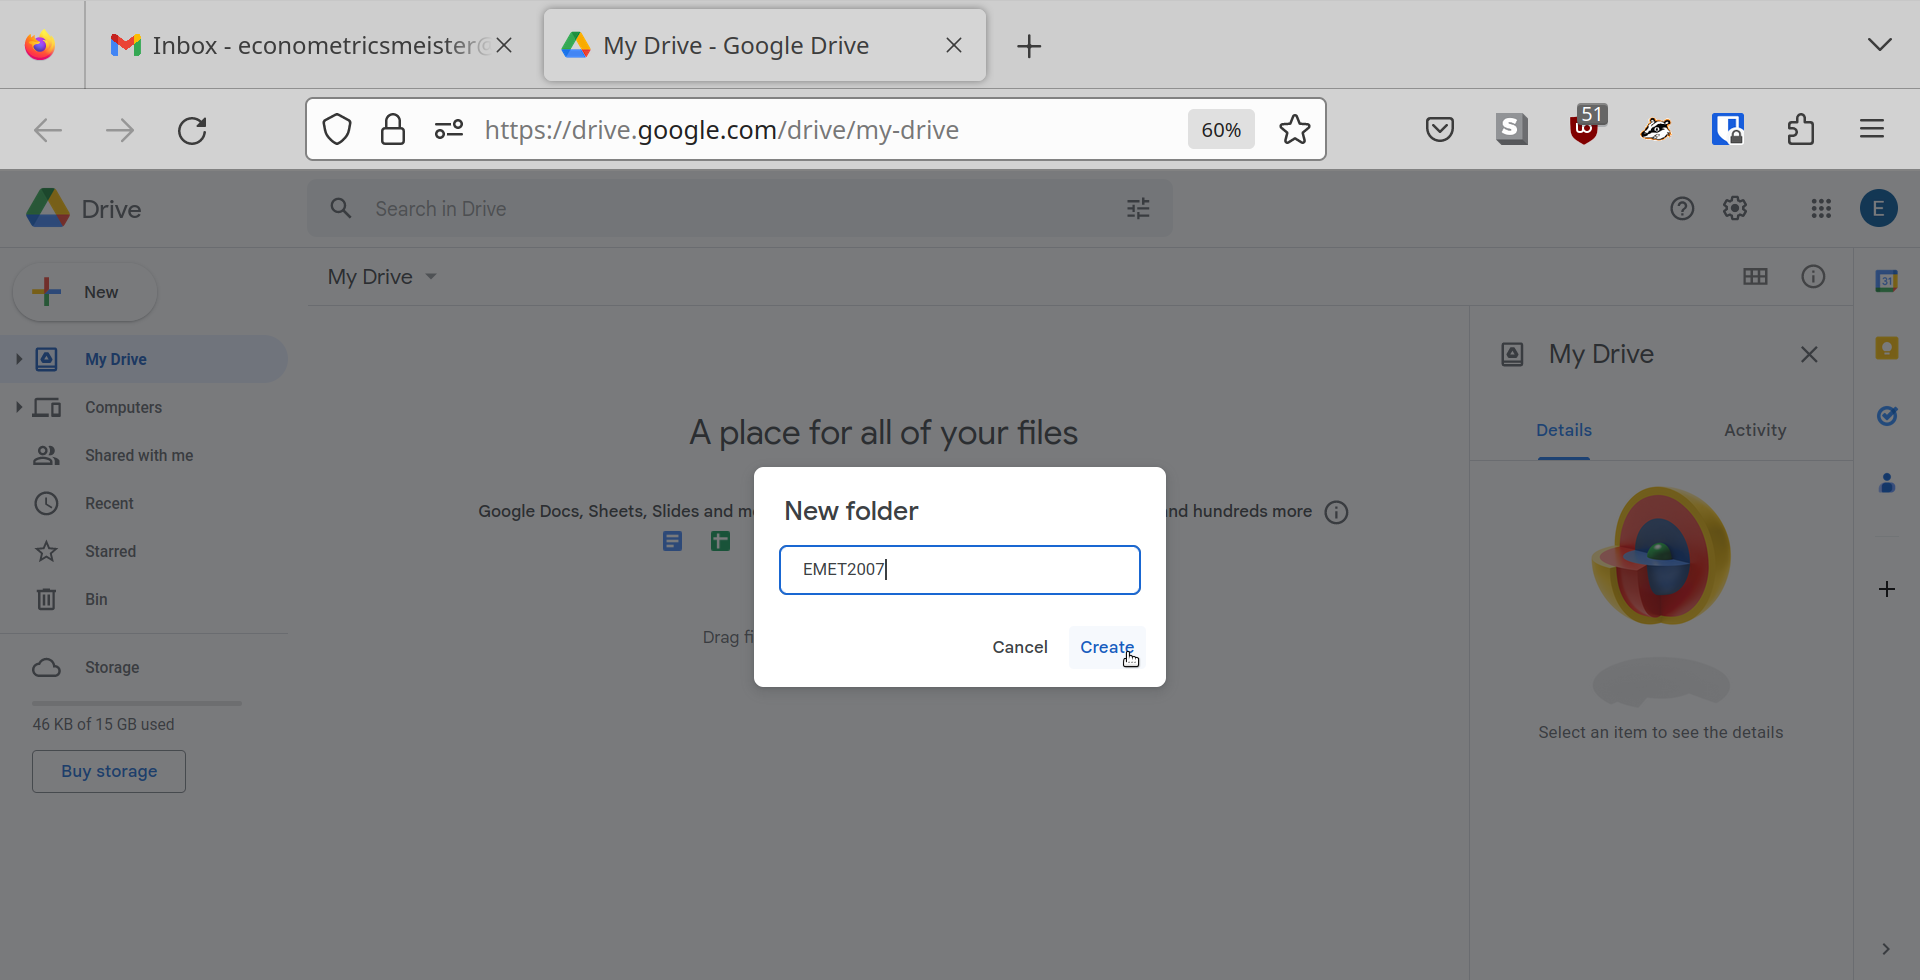Go back in browser history
The width and height of the screenshot is (1920, 980).
[48, 130]
